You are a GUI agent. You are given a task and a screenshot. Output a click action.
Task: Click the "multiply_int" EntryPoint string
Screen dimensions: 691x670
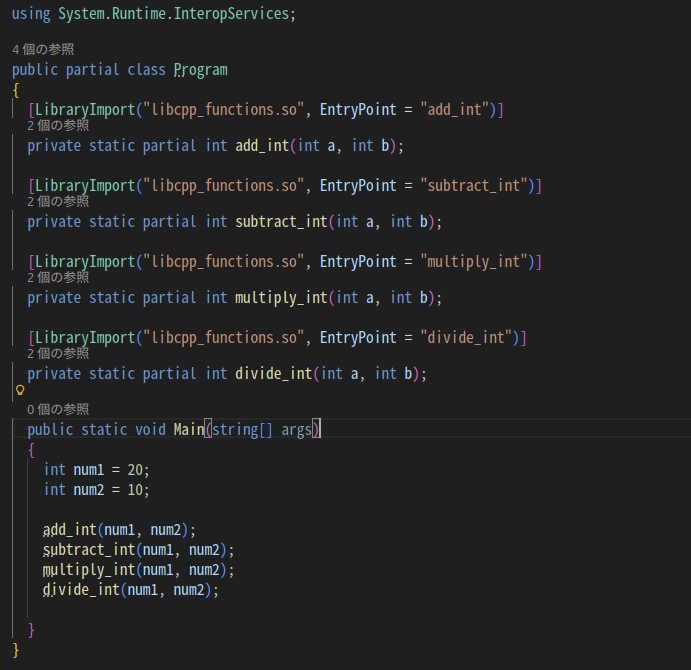474,262
